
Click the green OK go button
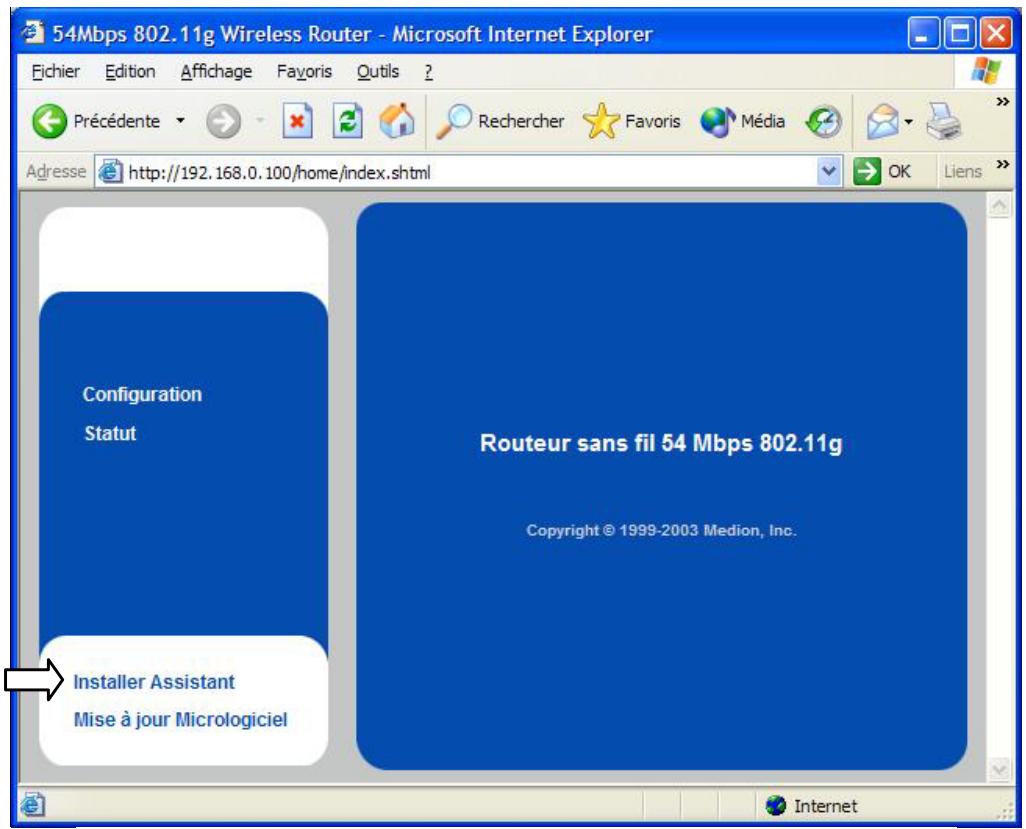881,172
